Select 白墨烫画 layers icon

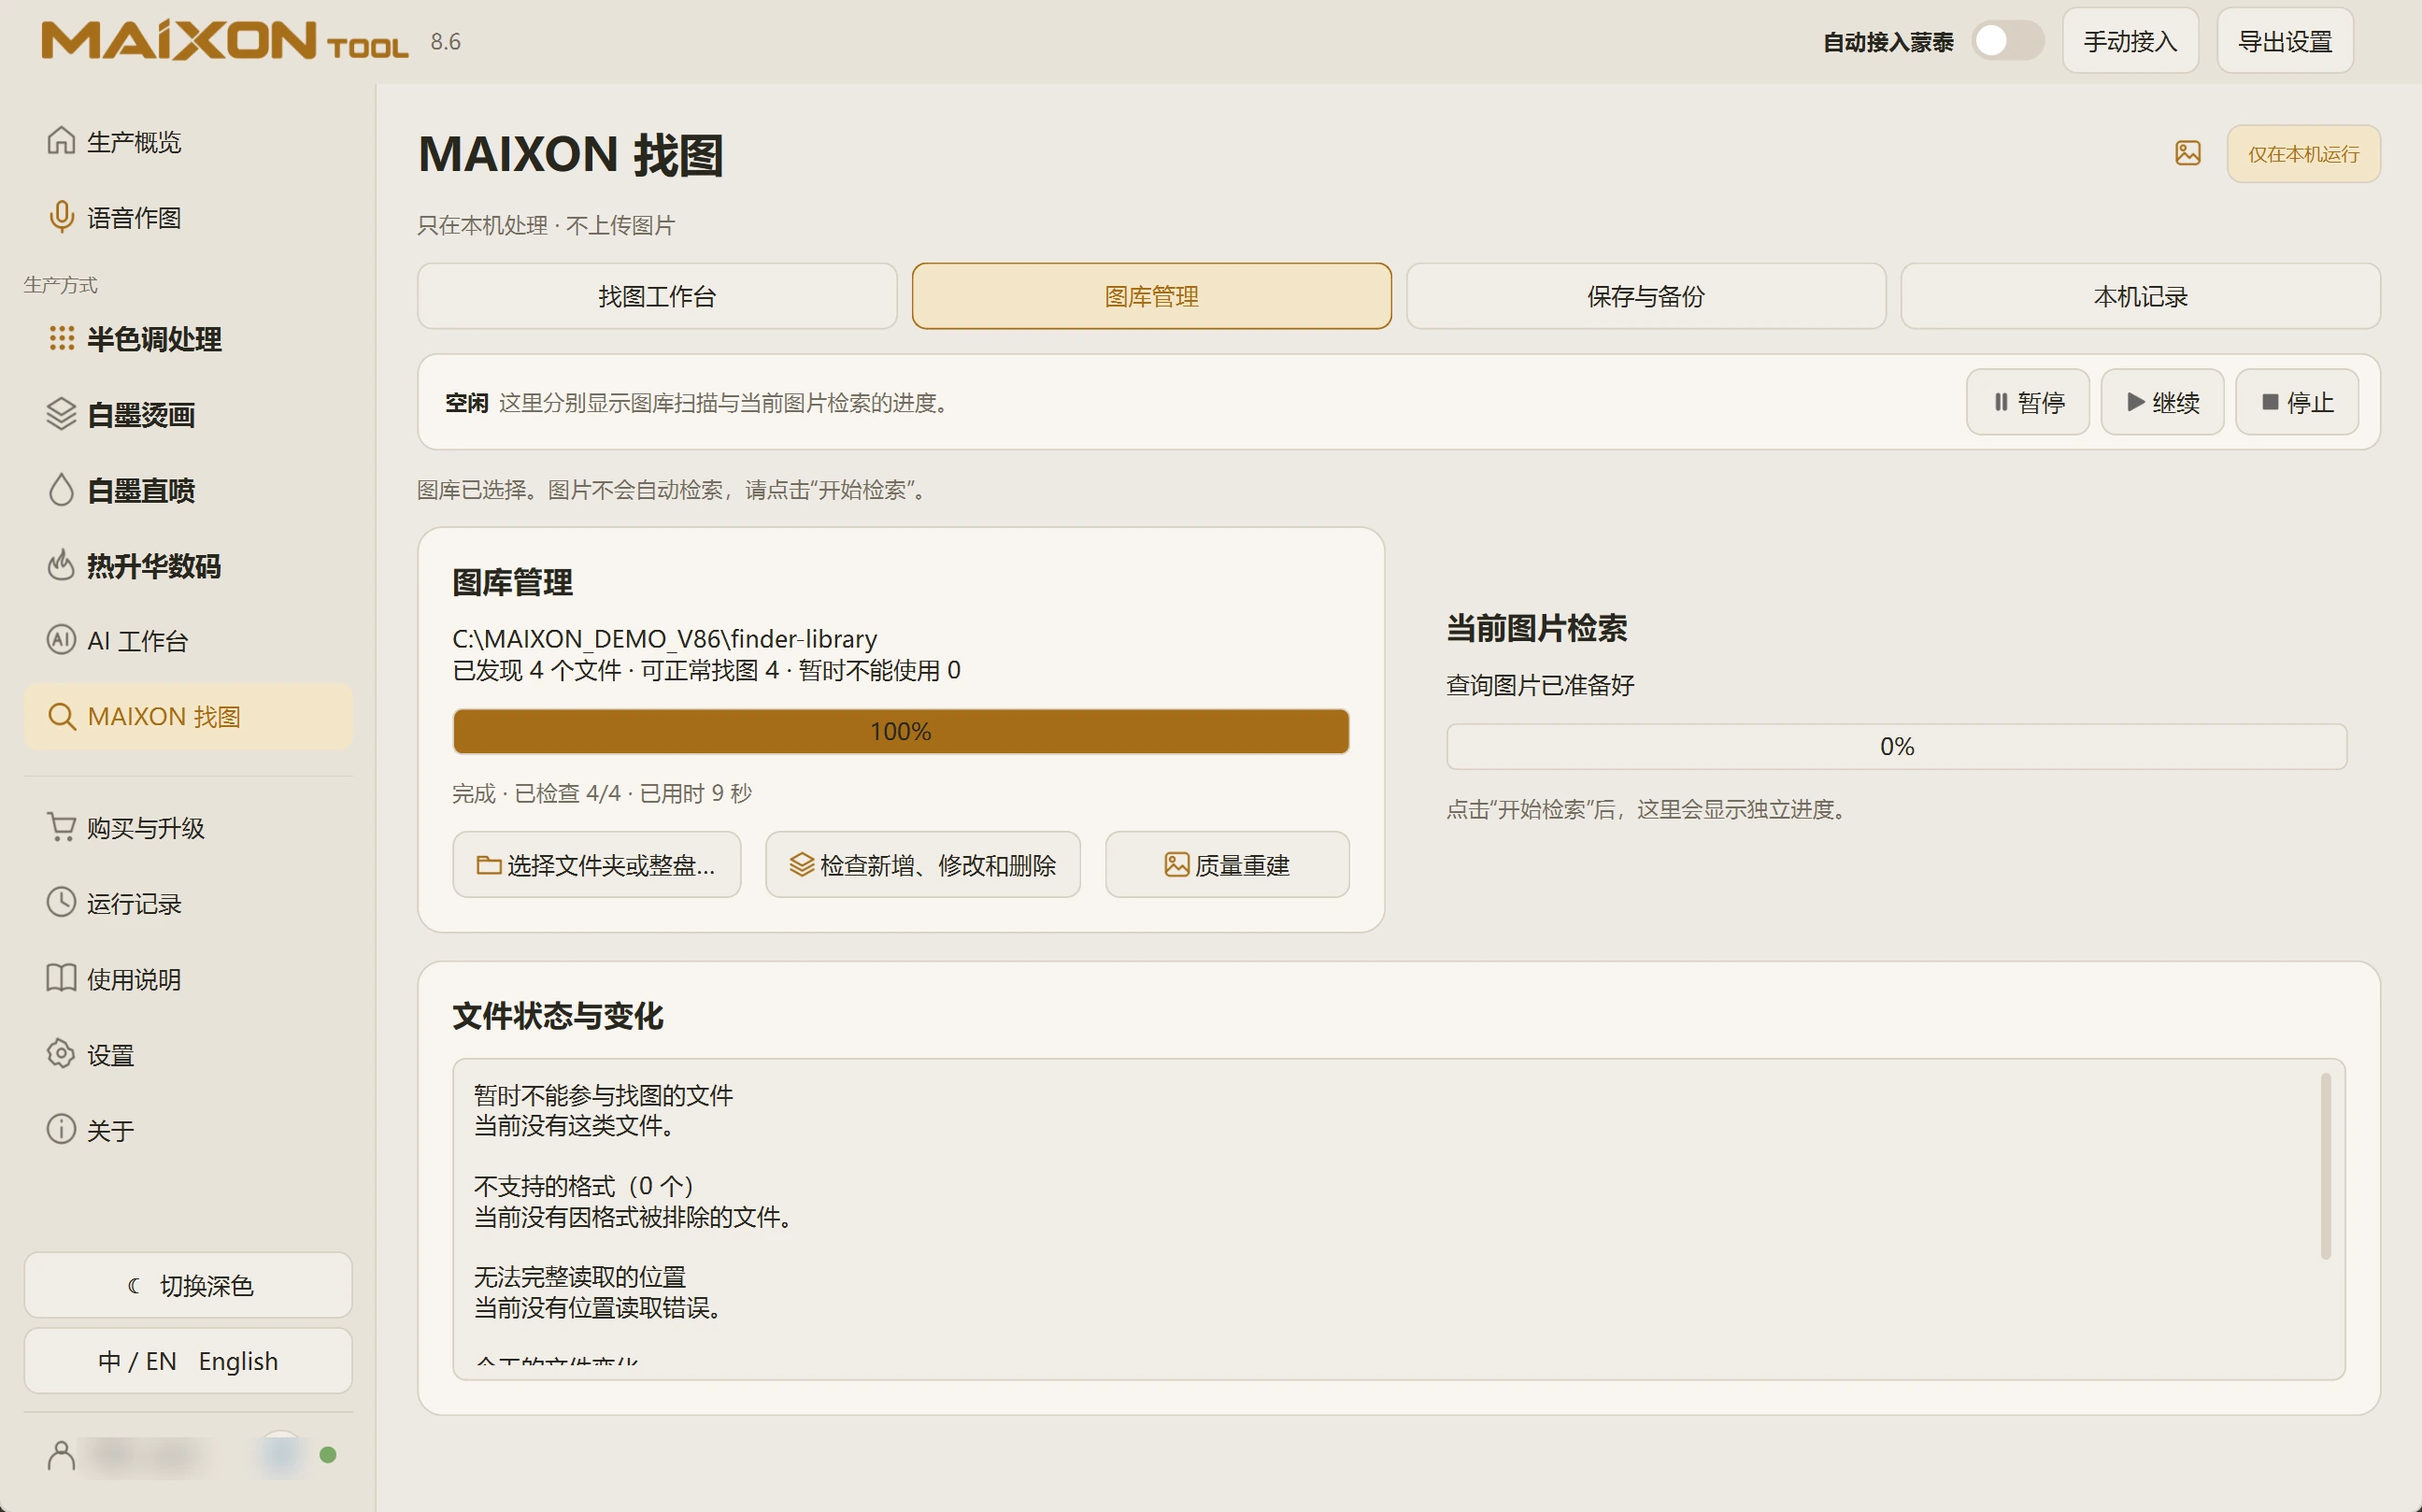tap(61, 414)
